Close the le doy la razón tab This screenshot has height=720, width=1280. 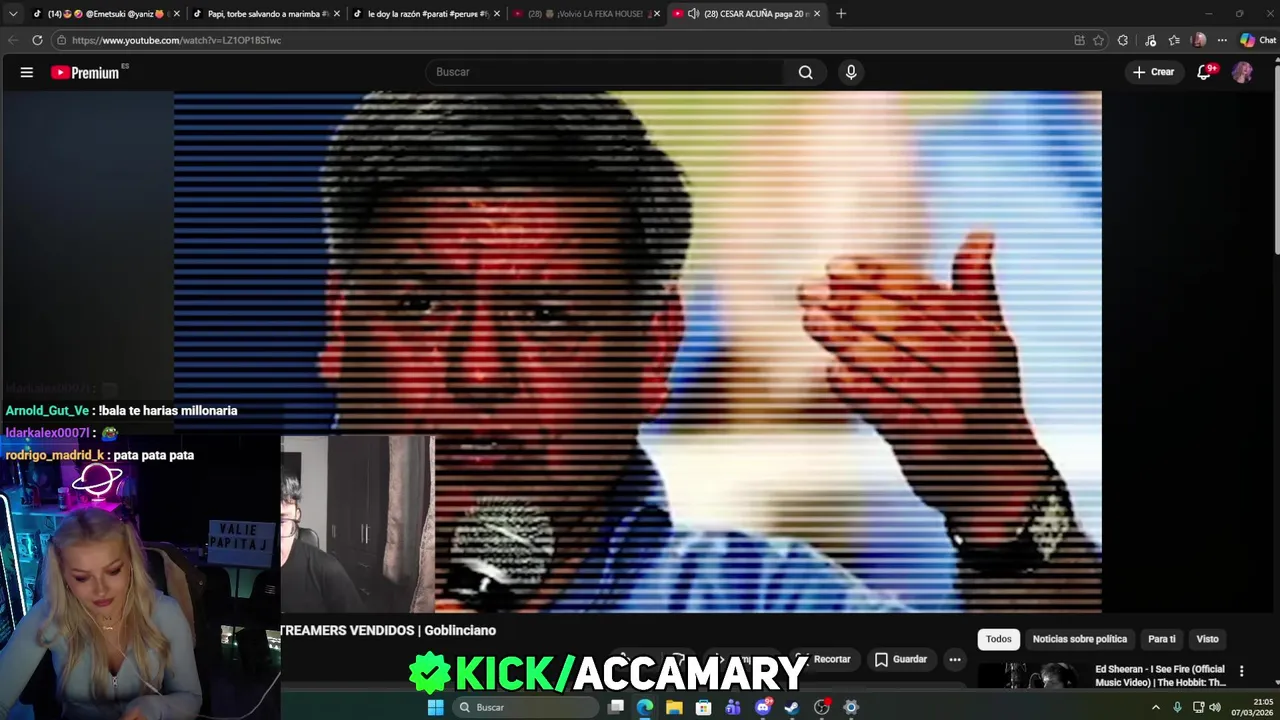(497, 14)
